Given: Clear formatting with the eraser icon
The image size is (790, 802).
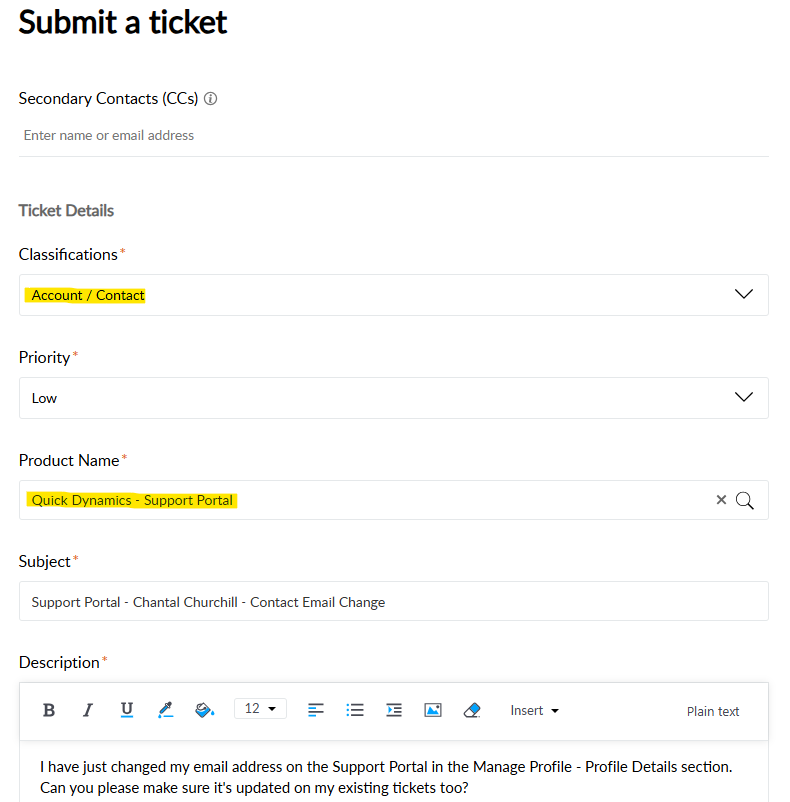Looking at the screenshot, I should pyautogui.click(x=473, y=710).
